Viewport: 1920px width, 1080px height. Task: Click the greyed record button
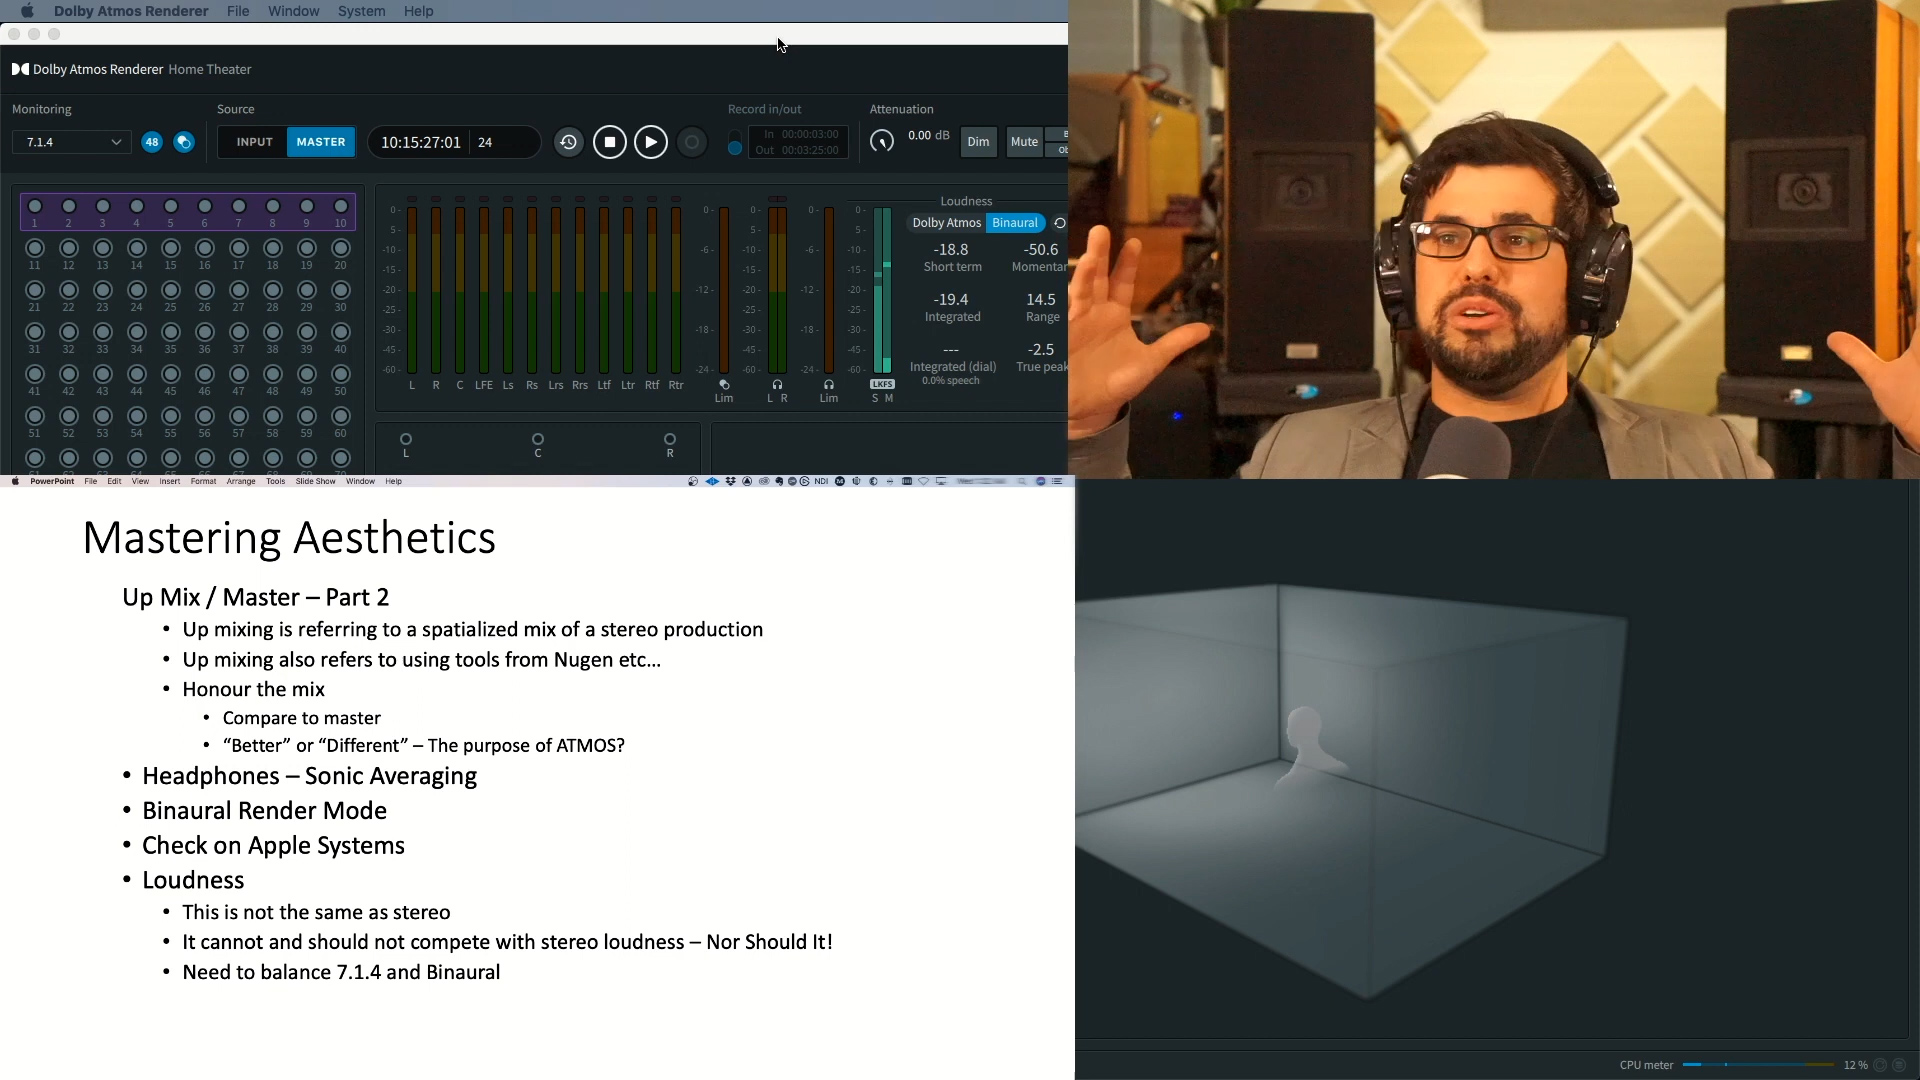[x=692, y=142]
